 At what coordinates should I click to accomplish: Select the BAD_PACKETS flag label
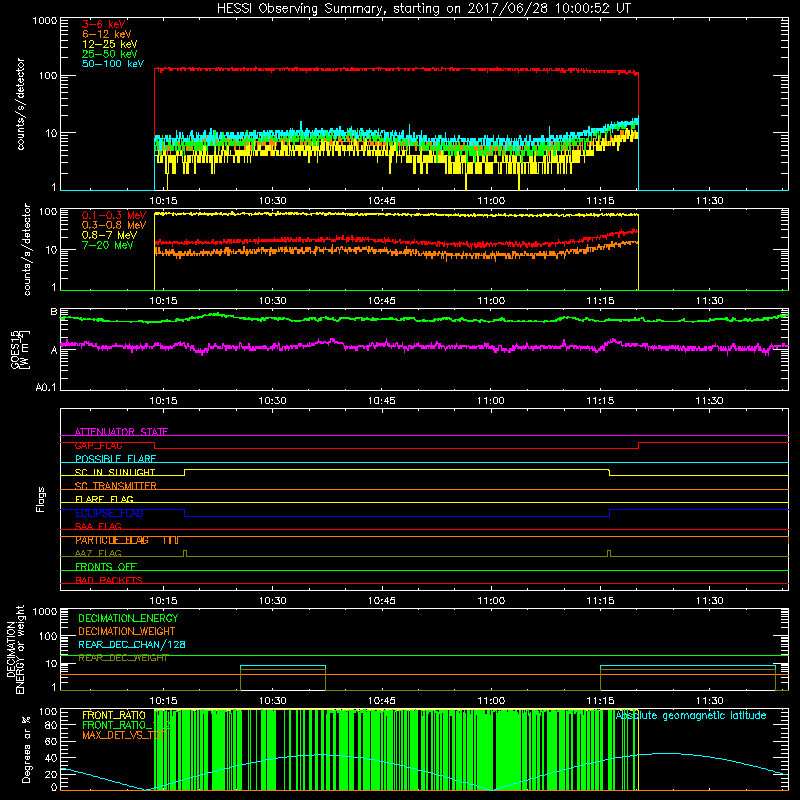point(109,580)
